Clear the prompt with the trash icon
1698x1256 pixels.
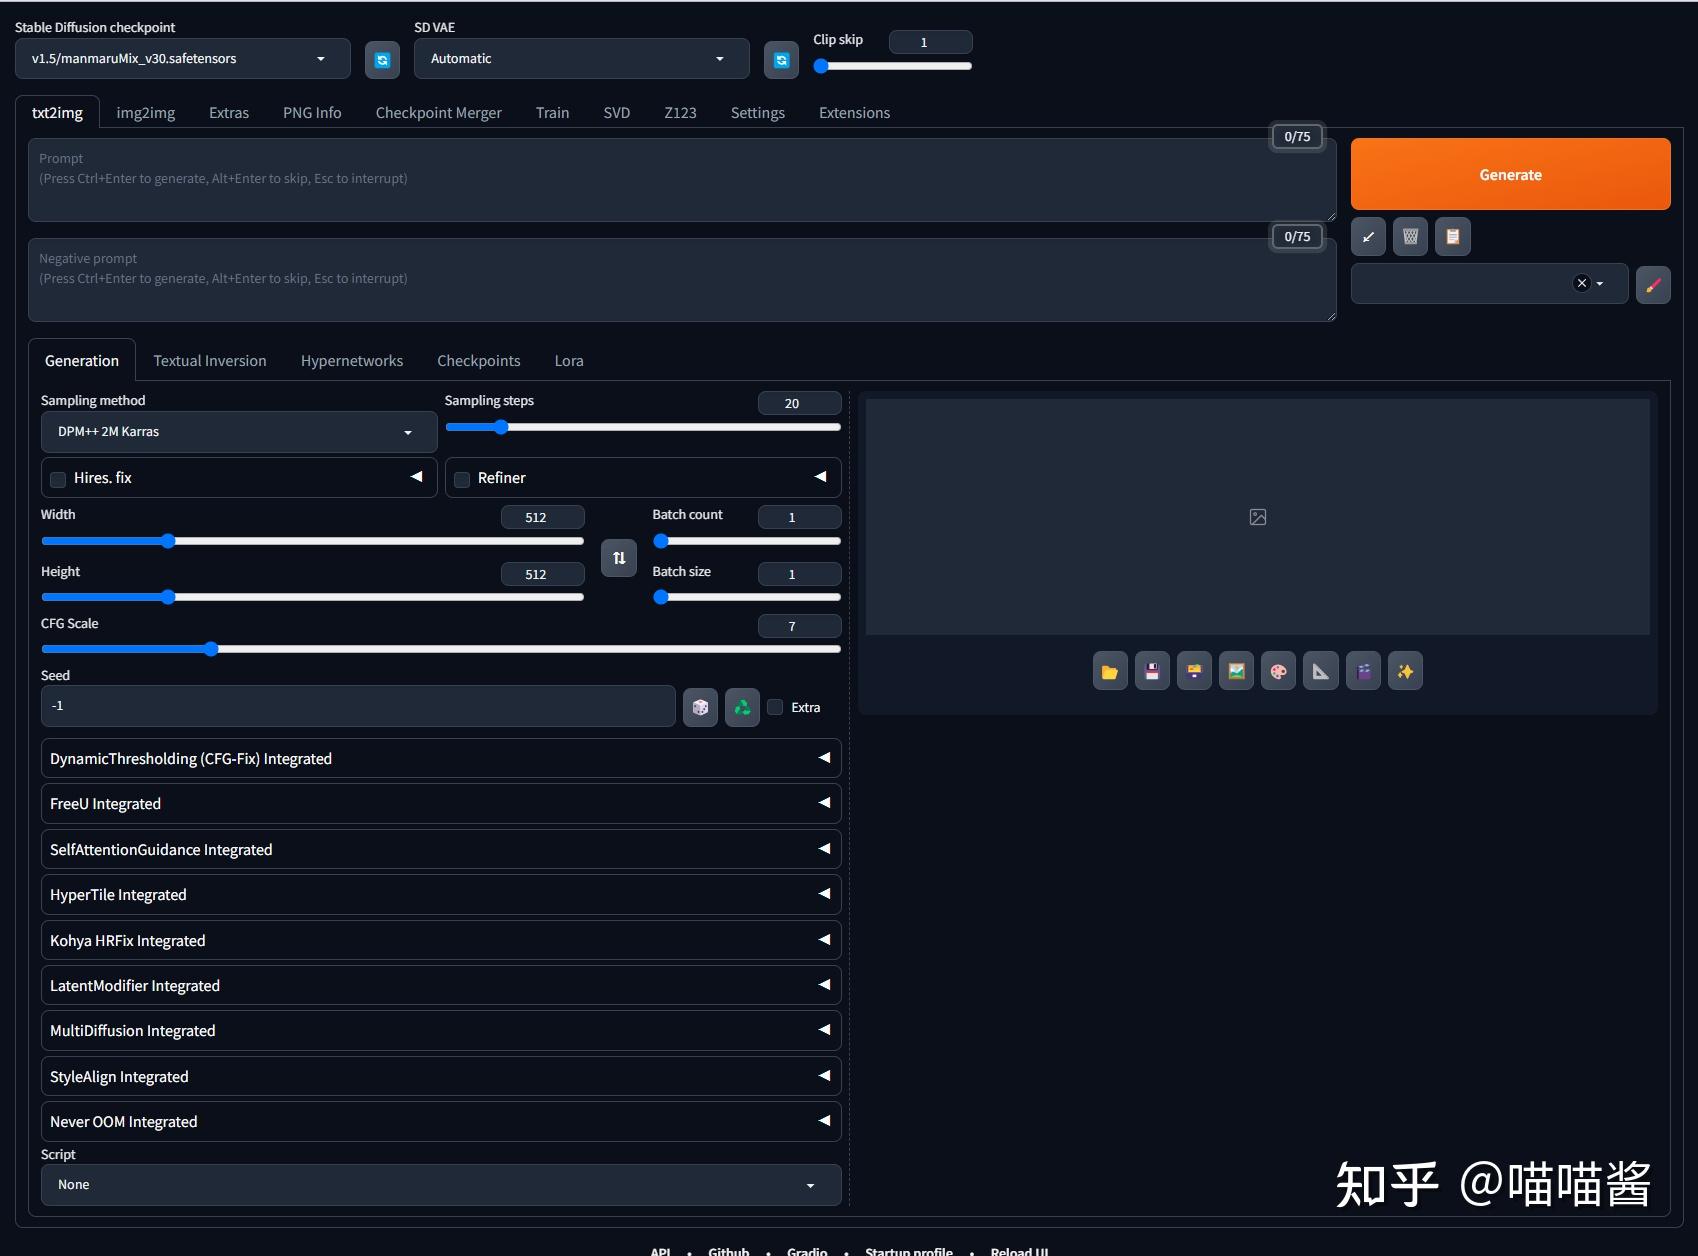click(x=1410, y=237)
